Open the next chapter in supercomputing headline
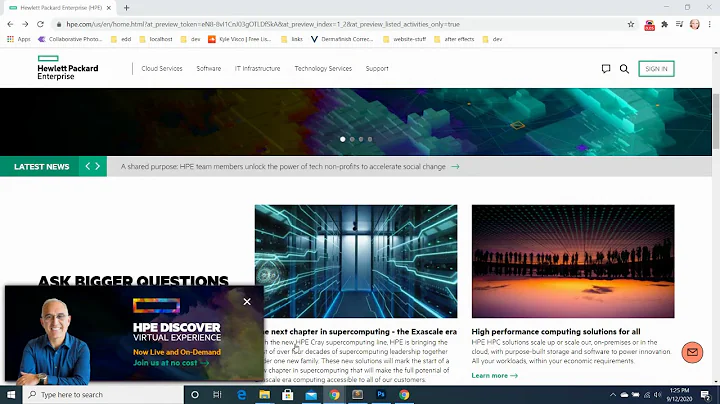Screen dimensions: 720x404 pyautogui.click(x=360, y=331)
